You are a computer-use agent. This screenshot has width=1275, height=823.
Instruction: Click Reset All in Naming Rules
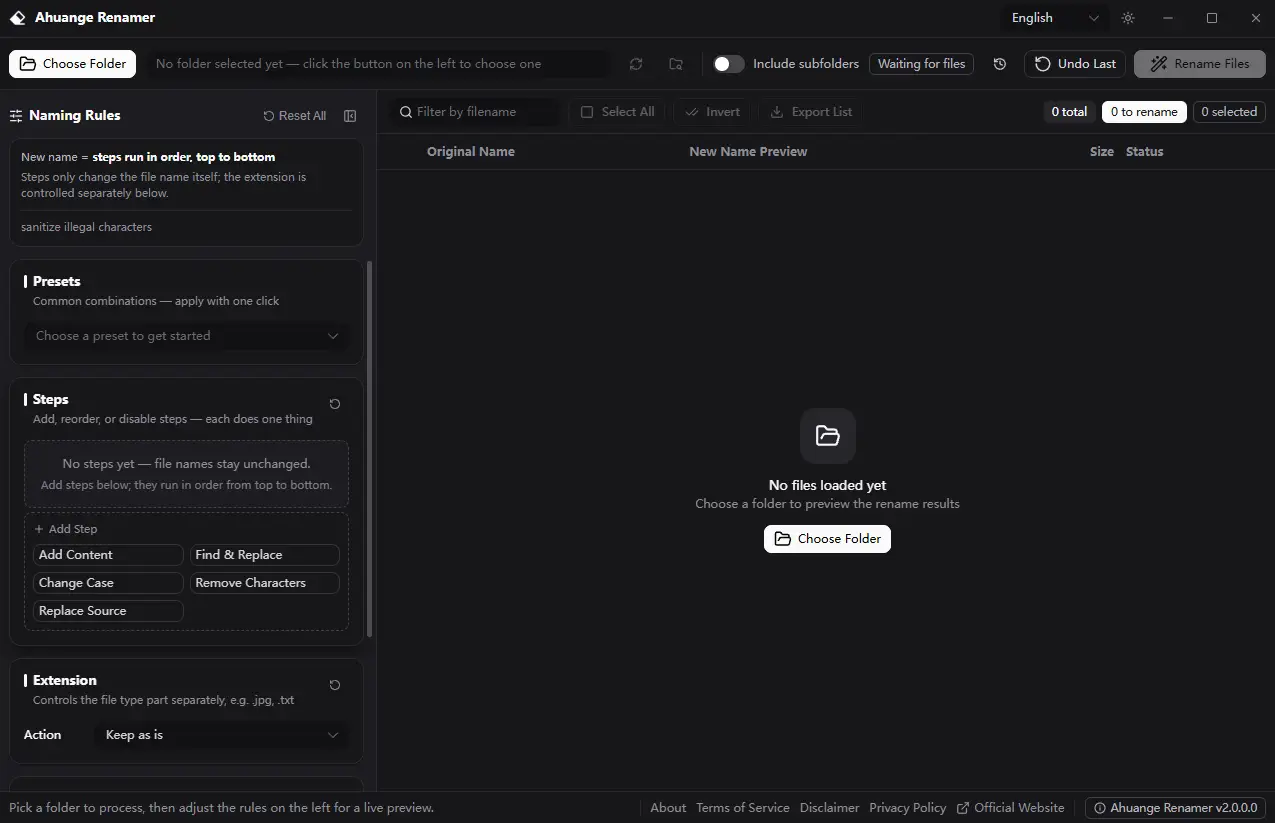[295, 116]
